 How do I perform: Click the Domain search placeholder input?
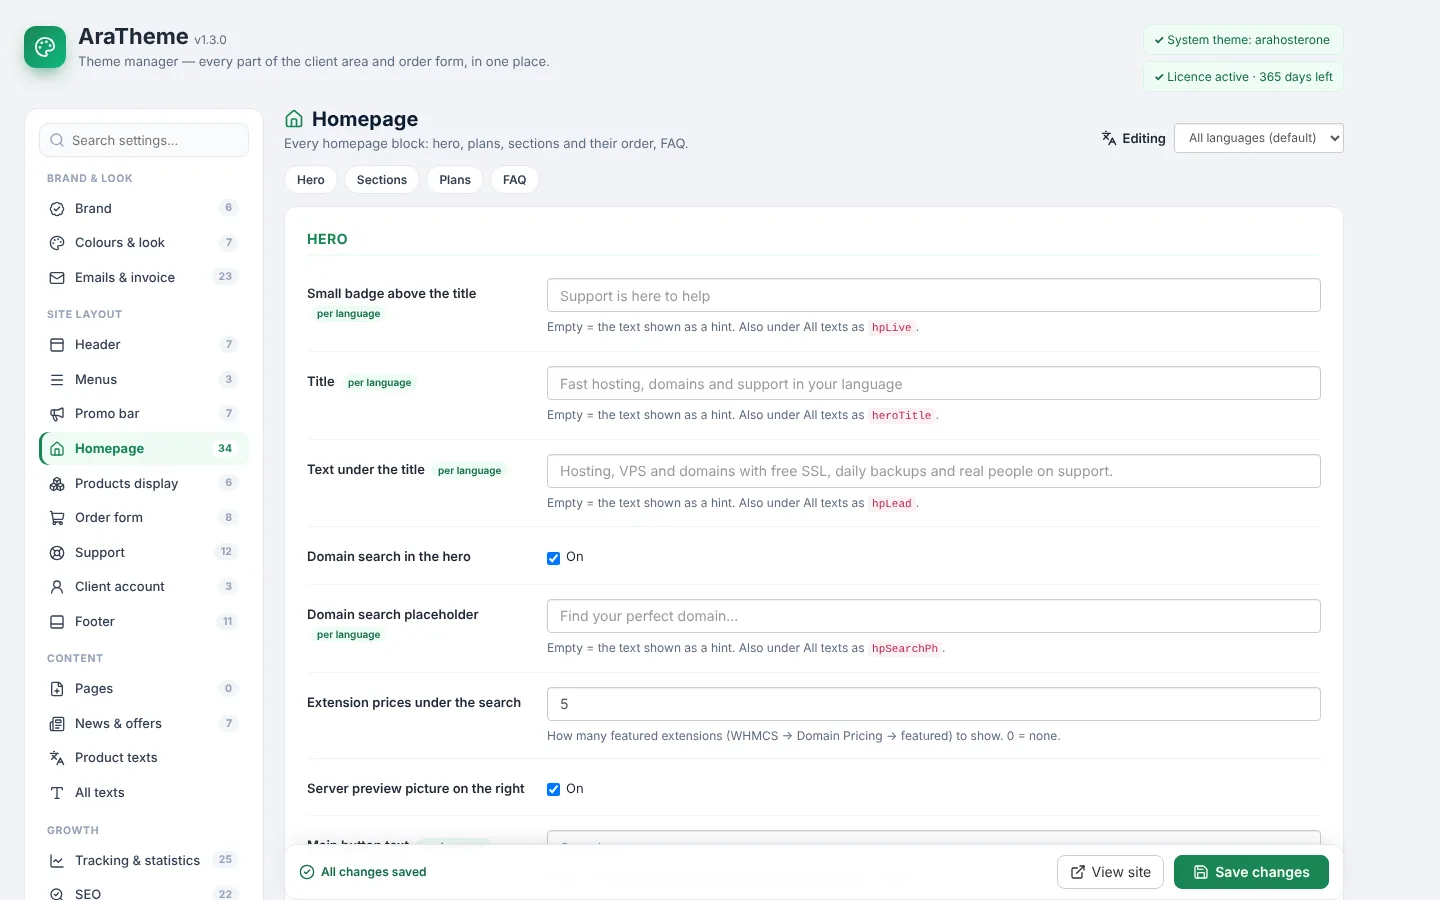(933, 616)
